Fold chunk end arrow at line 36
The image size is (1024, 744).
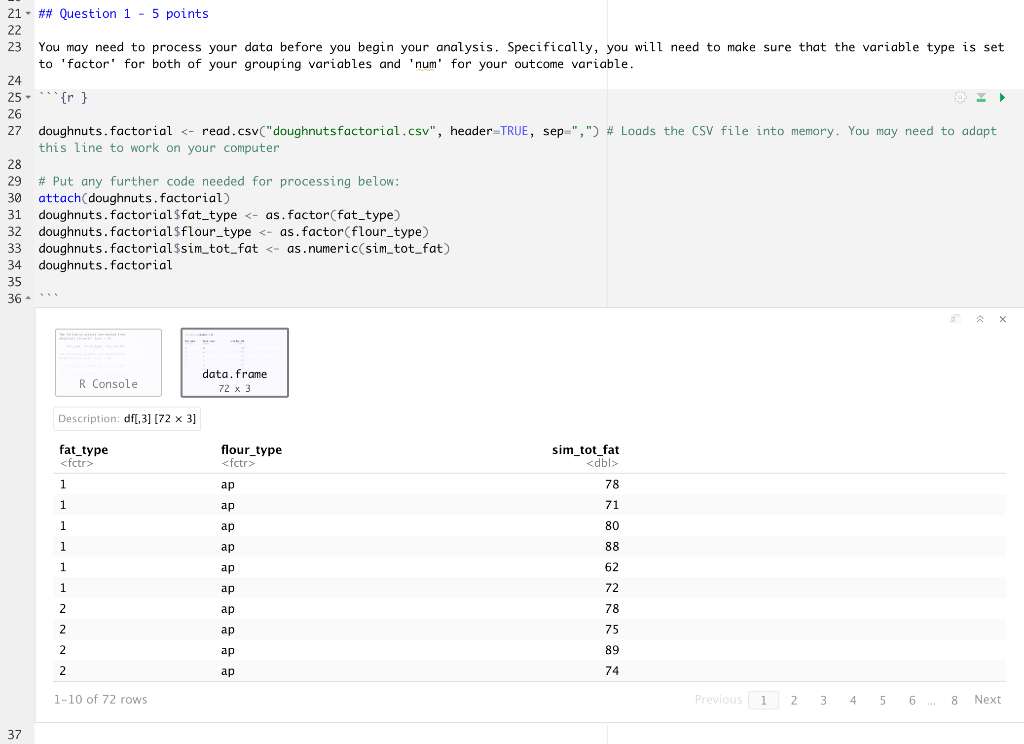(x=28, y=299)
